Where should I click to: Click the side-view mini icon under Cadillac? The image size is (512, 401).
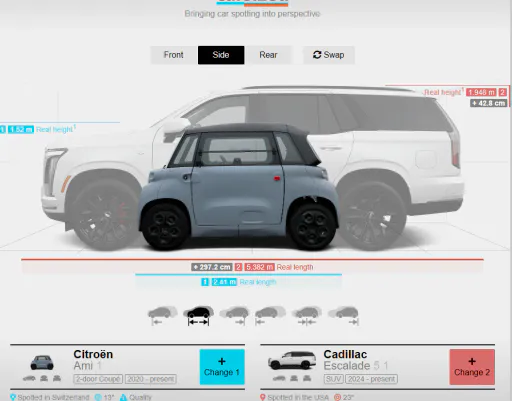pos(279,378)
